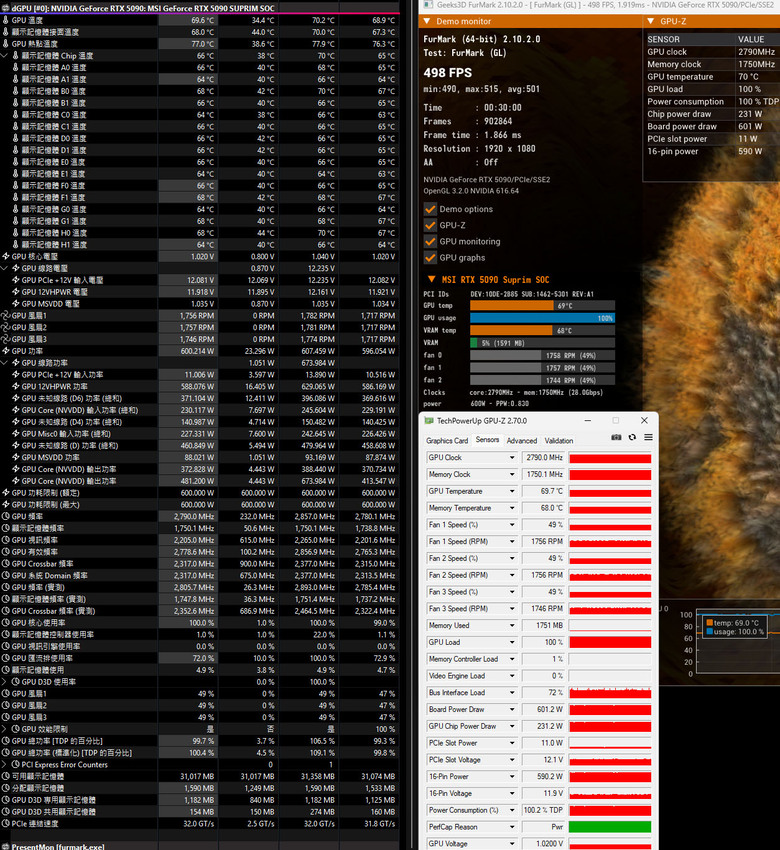Select the Sensors tab in GPU-Z

click(487, 440)
